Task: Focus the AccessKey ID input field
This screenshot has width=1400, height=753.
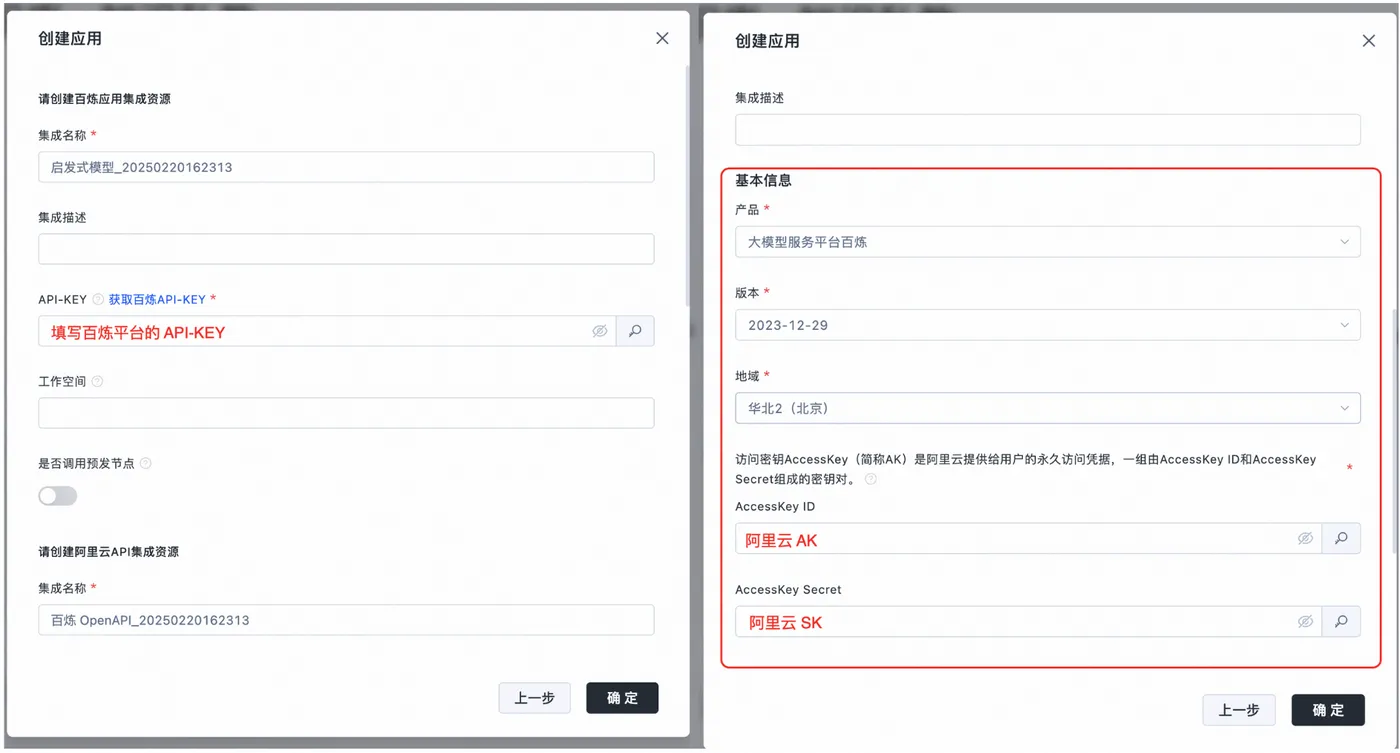Action: click(x=1028, y=538)
